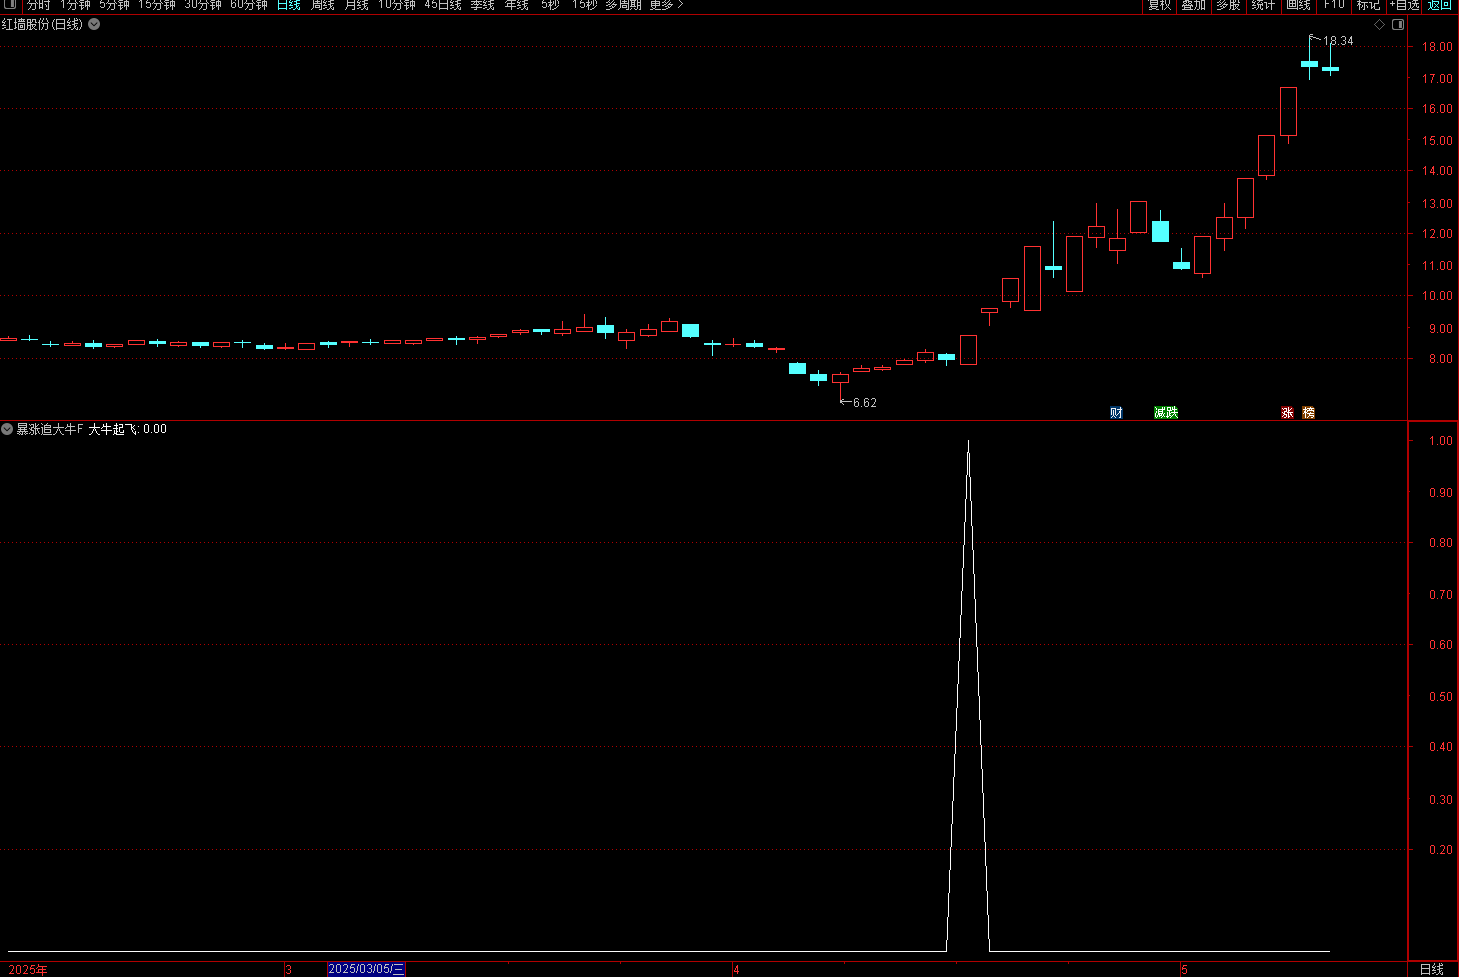Select the 60分钟 period tab
1459x977 pixels.
click(249, 5)
